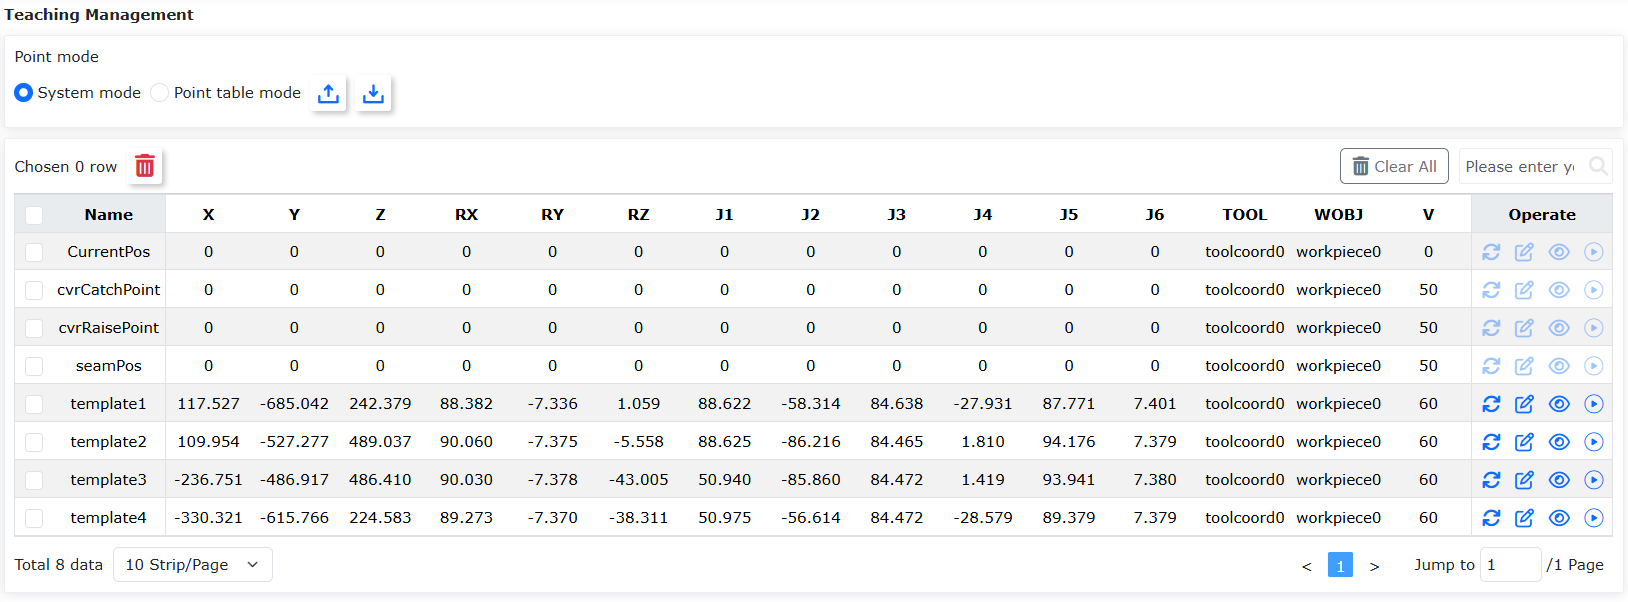Screen dimensions: 1628x602
Task: Delete chosen rows with red trash icon
Action: (x=145, y=166)
